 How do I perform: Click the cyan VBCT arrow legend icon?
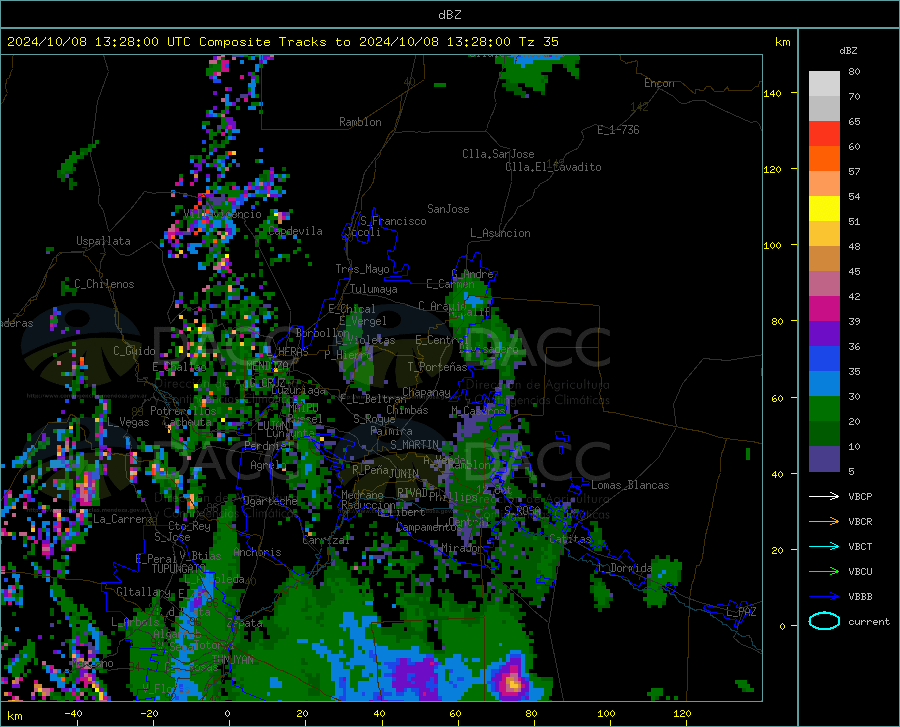(824, 546)
